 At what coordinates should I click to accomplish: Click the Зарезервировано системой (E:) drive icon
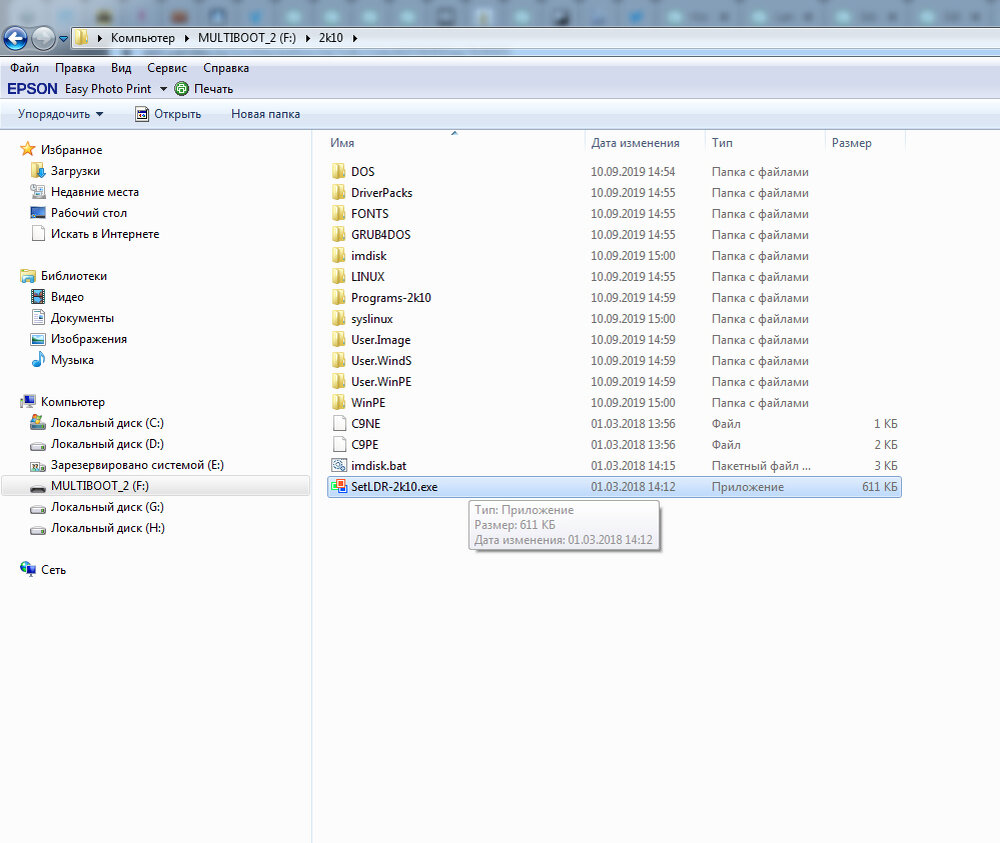(38, 465)
